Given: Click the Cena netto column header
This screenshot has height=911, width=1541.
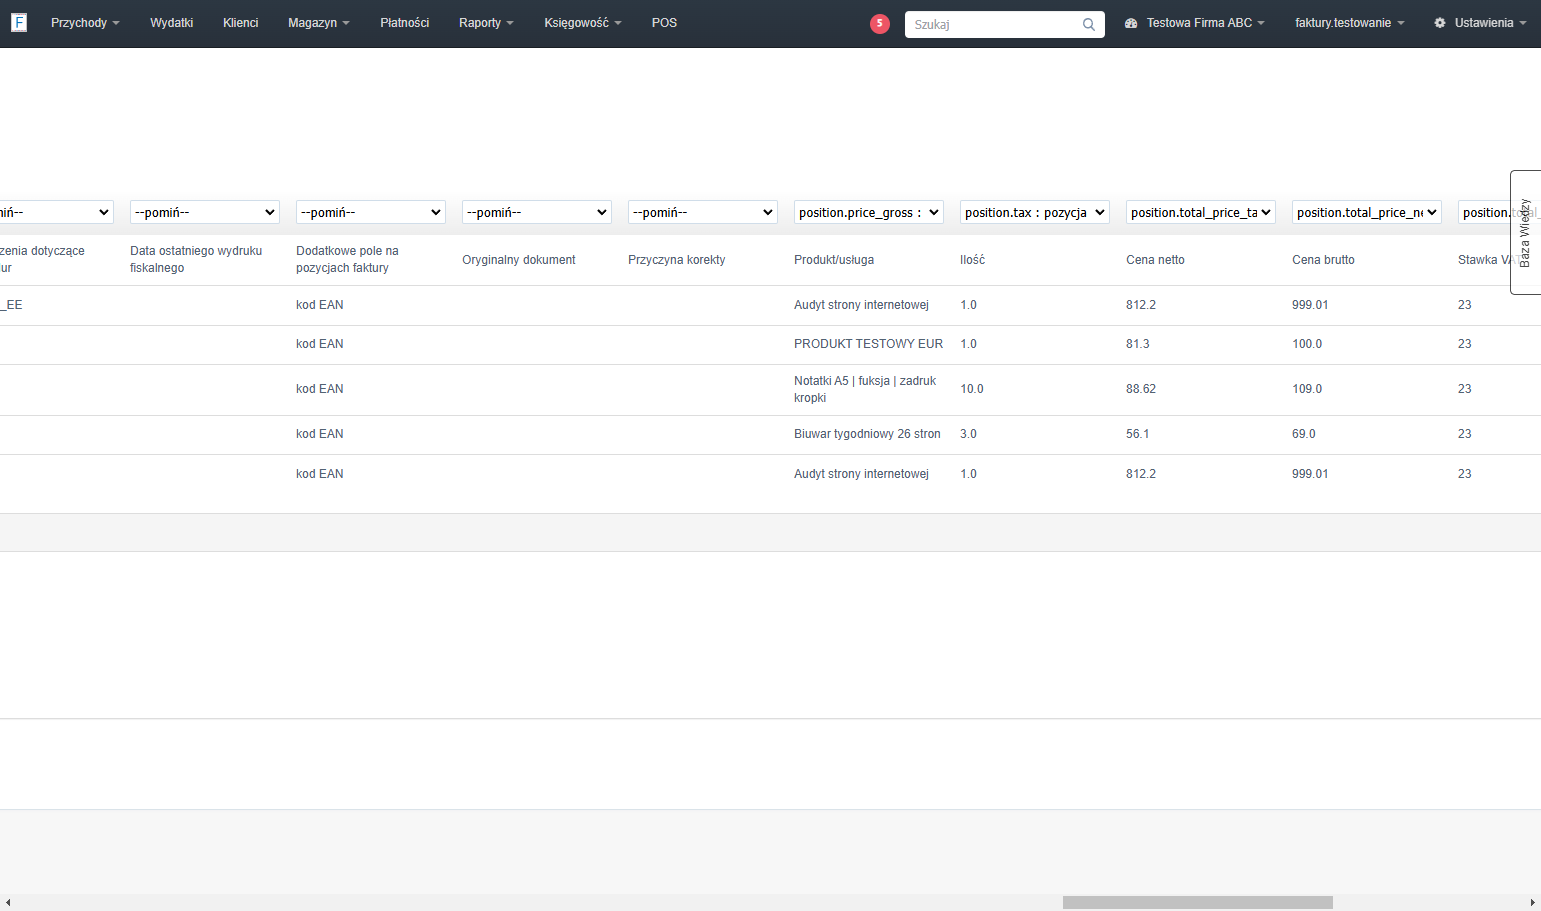Looking at the screenshot, I should coord(1155,260).
